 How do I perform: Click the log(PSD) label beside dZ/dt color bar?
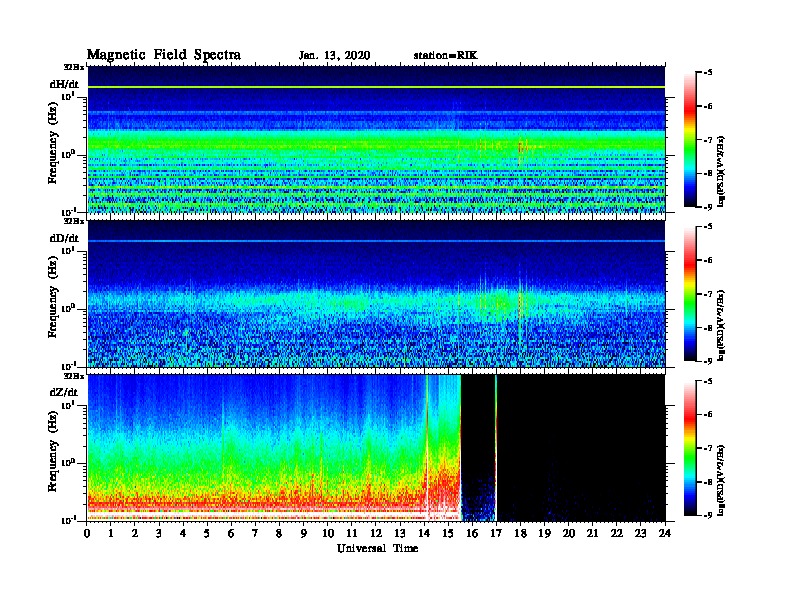point(721,480)
